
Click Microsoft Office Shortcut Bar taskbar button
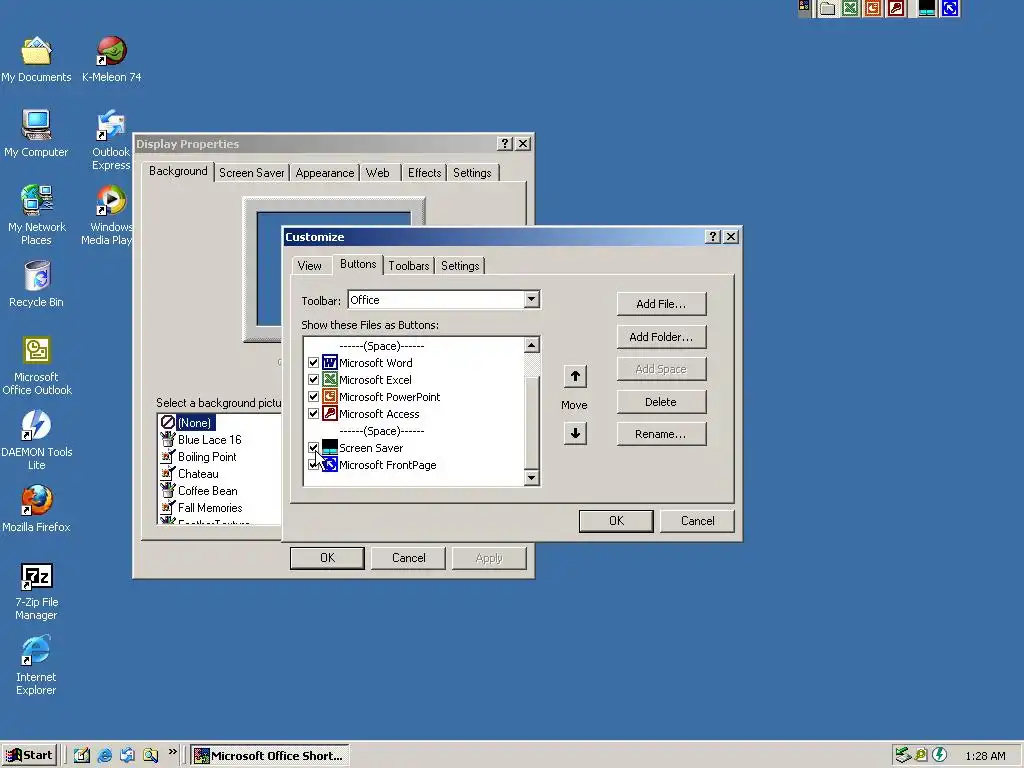pyautogui.click(x=270, y=756)
